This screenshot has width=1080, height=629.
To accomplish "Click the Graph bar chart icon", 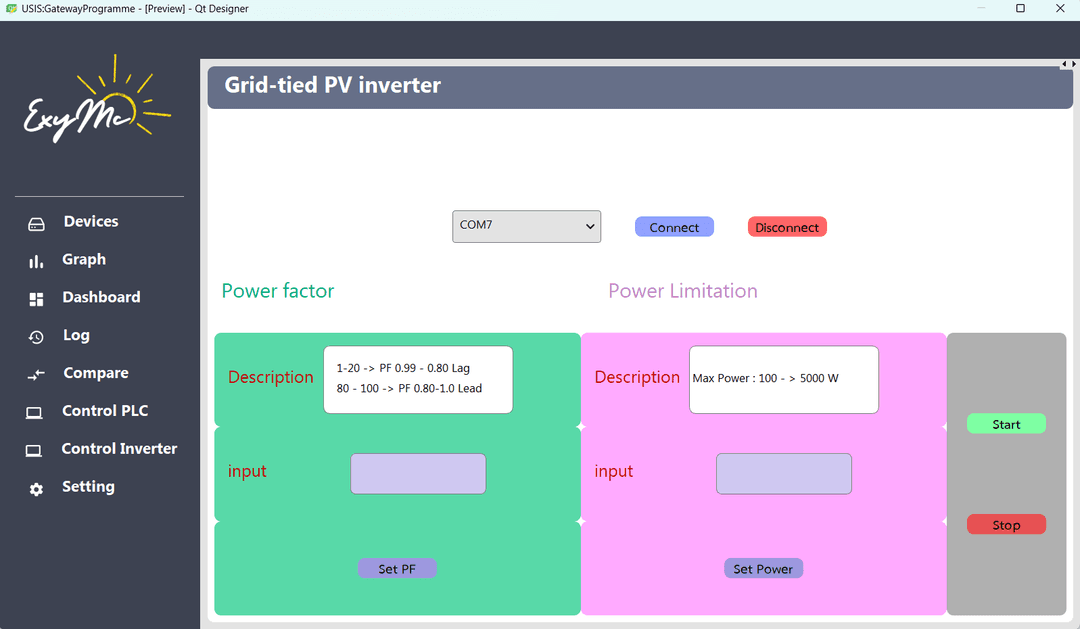I will [36, 262].
